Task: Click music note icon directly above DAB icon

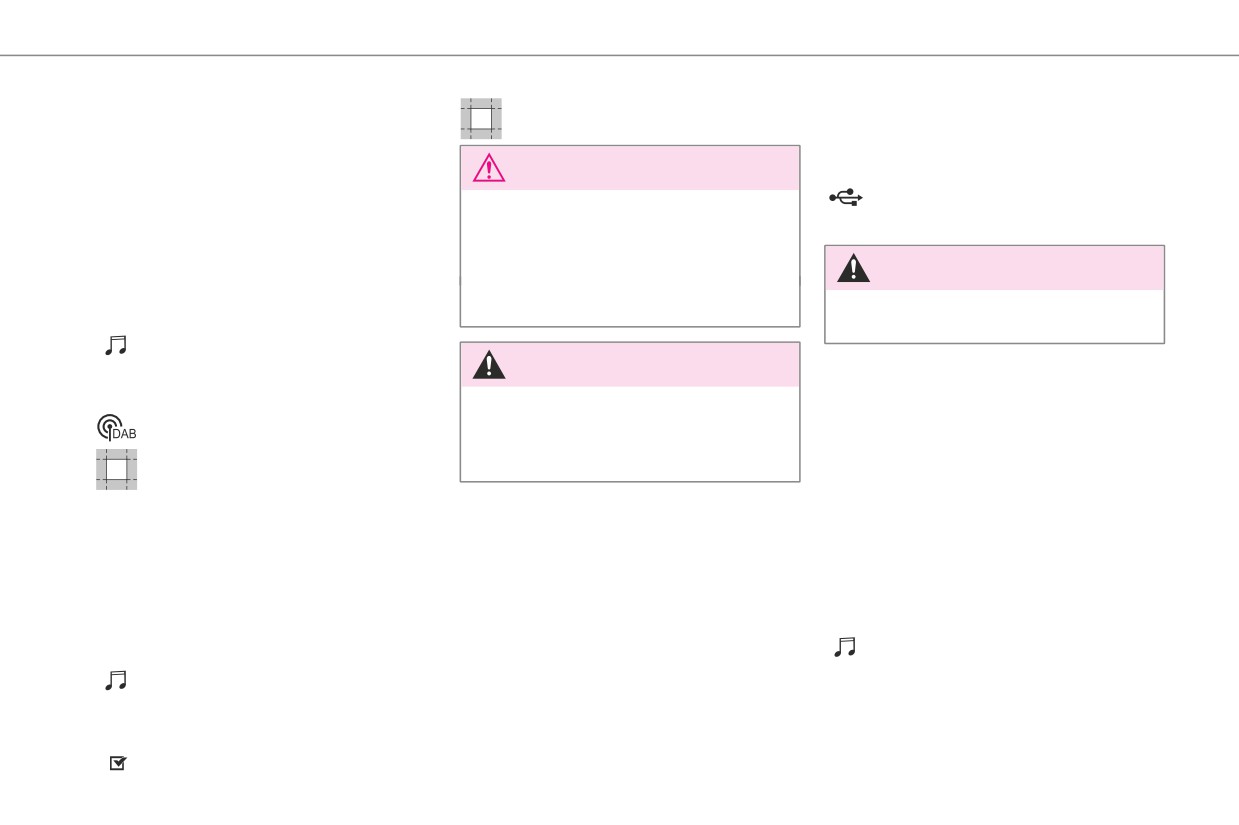Action: click(x=117, y=345)
